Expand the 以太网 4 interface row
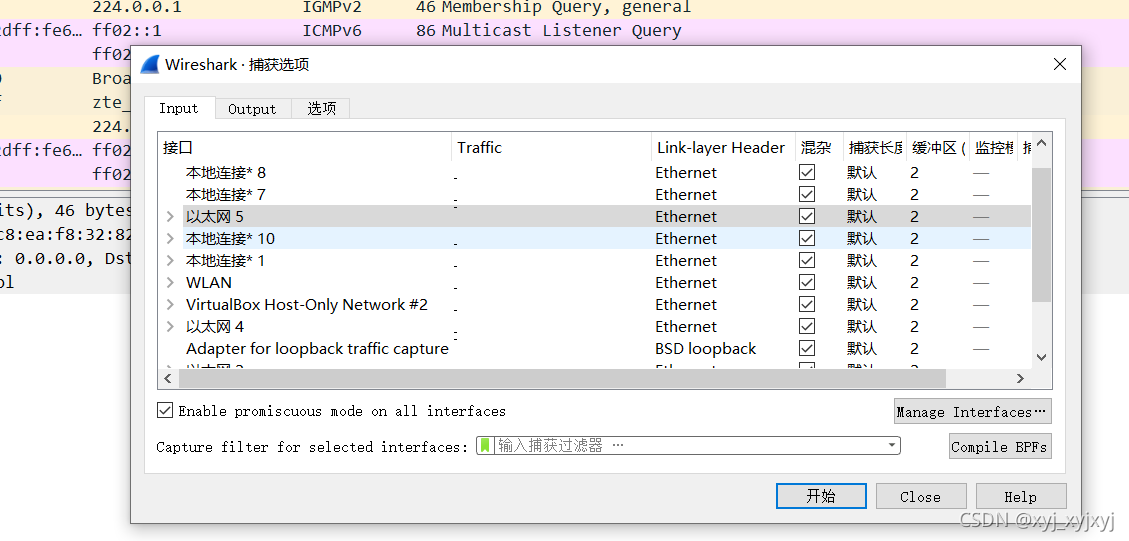 pos(170,326)
